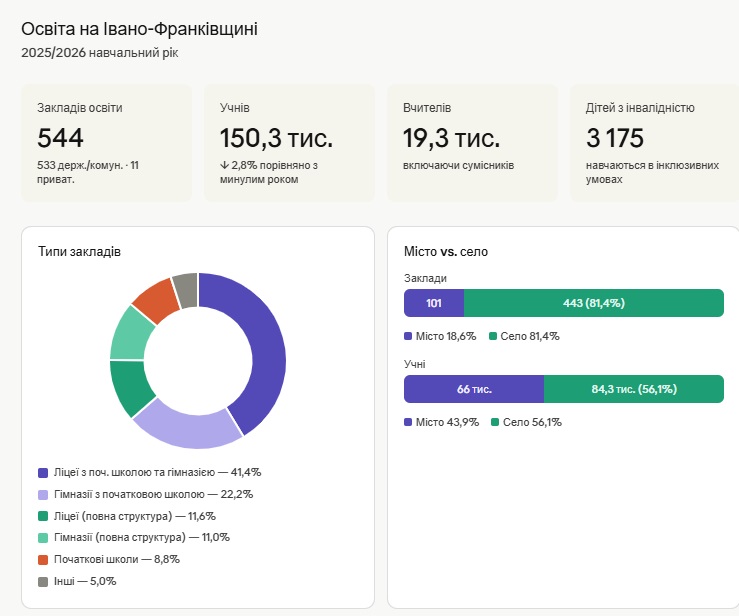Select the orange segment of the donut chart
The width and height of the screenshot is (739, 616).
pos(156,299)
